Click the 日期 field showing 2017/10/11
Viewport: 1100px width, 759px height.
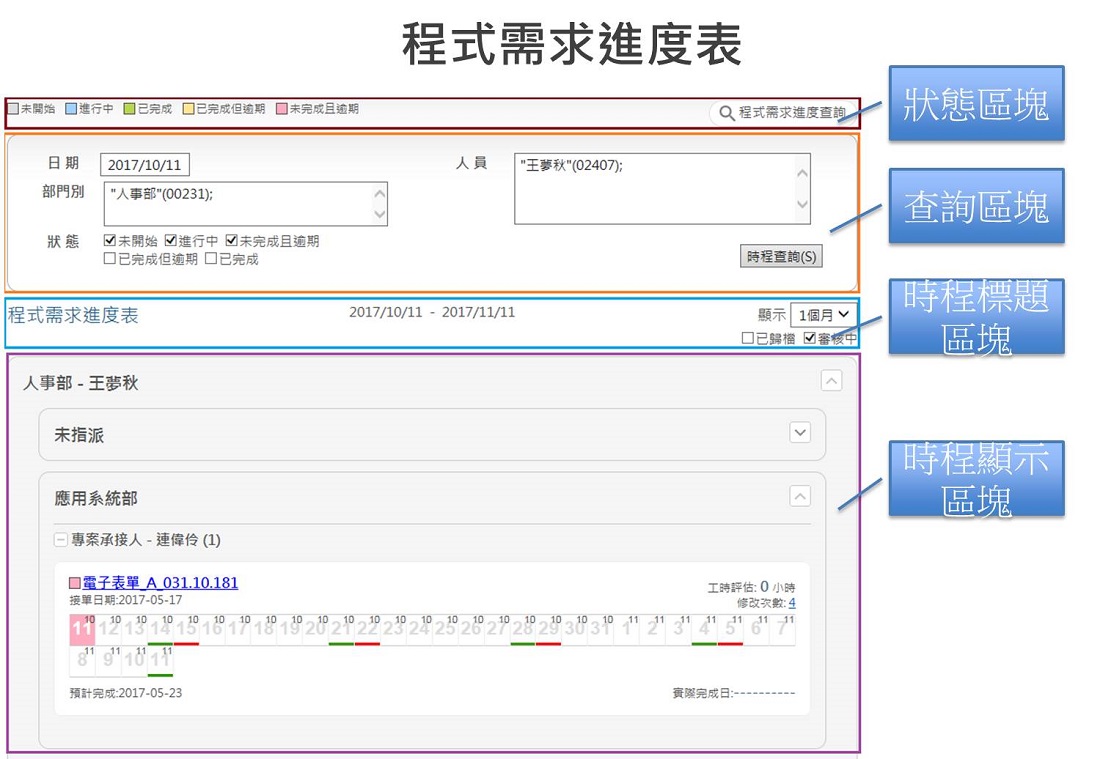click(145, 165)
